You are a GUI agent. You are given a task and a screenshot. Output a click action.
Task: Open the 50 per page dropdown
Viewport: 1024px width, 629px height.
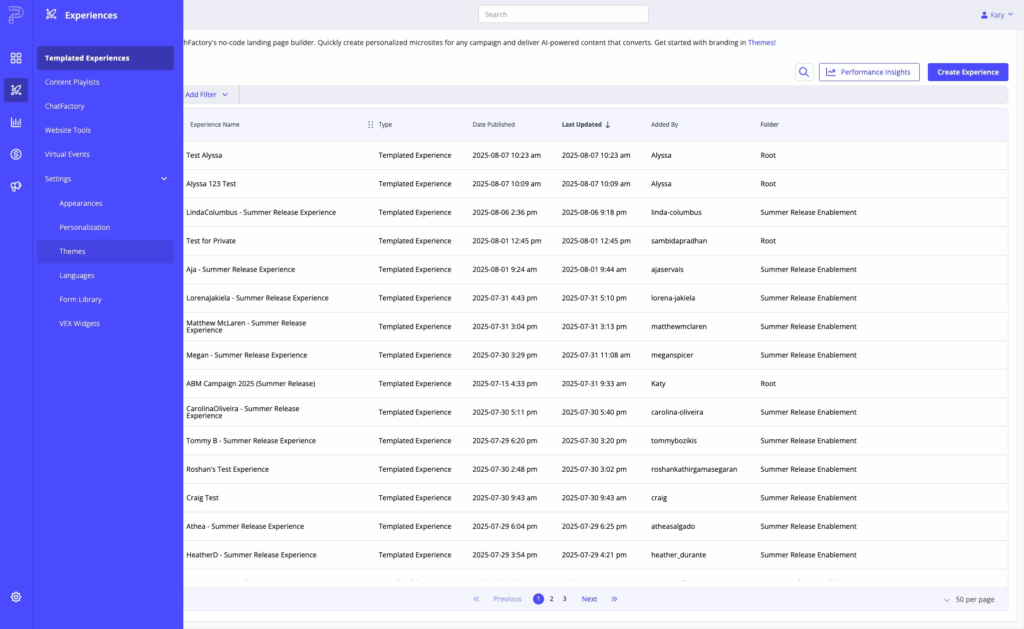[x=969, y=600]
